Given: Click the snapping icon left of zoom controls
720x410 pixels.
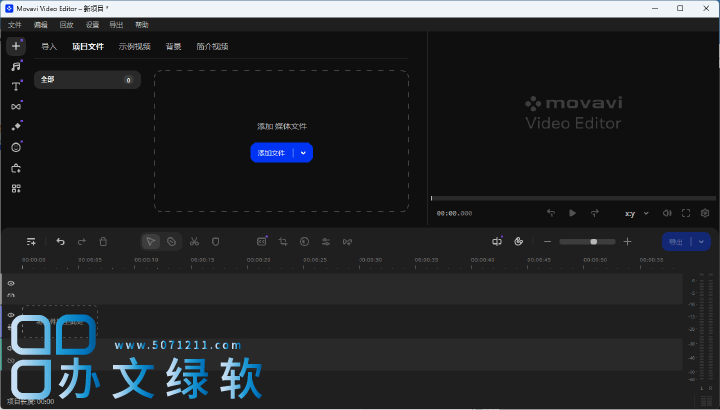Looking at the screenshot, I should 497,242.
